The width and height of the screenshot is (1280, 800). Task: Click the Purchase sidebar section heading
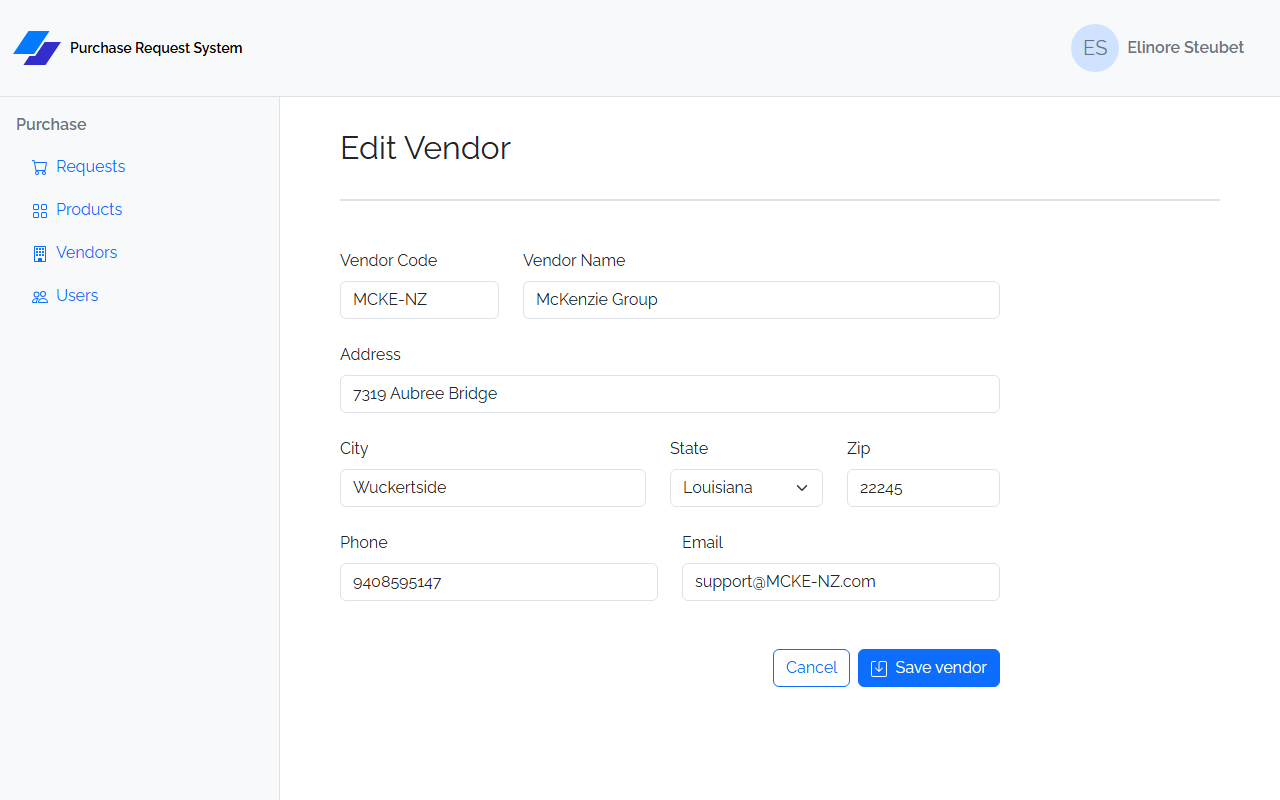point(51,124)
